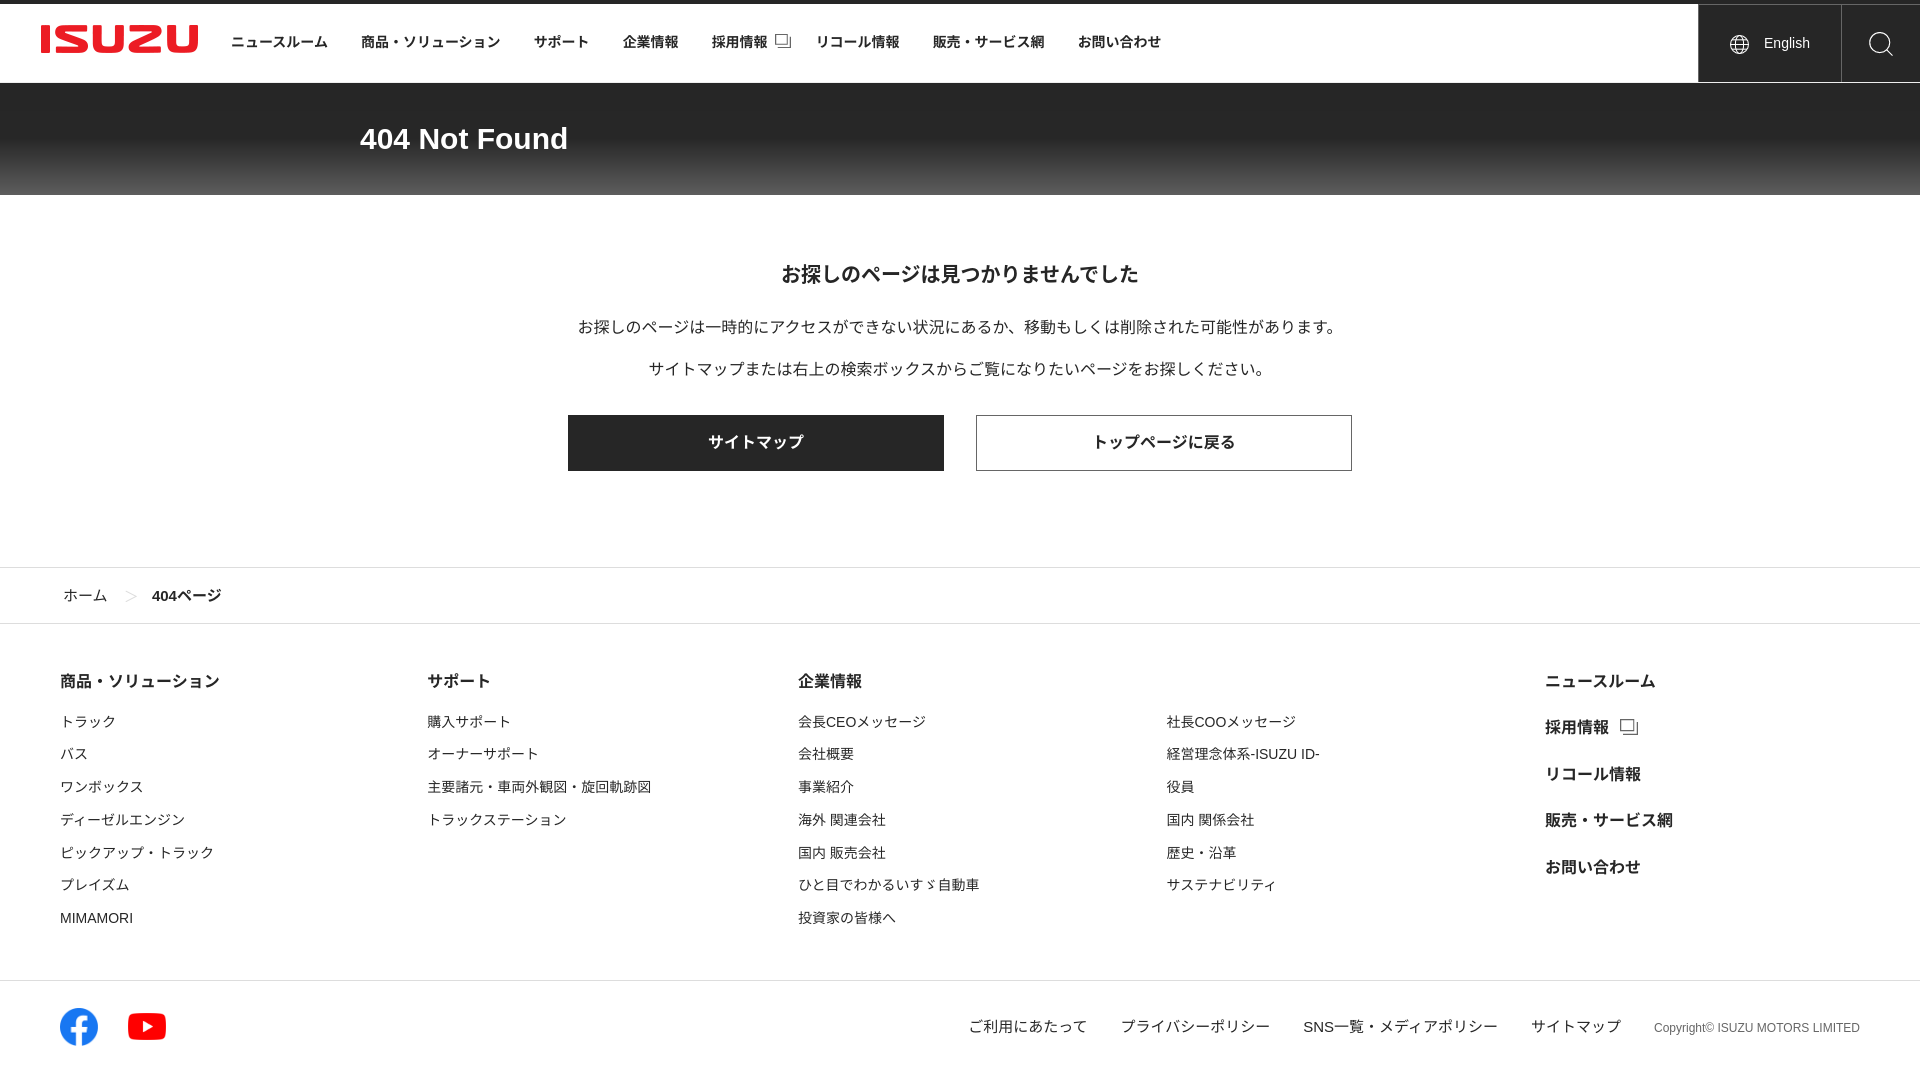
Task: Open プレイズム footer link
Action: pos(95,885)
